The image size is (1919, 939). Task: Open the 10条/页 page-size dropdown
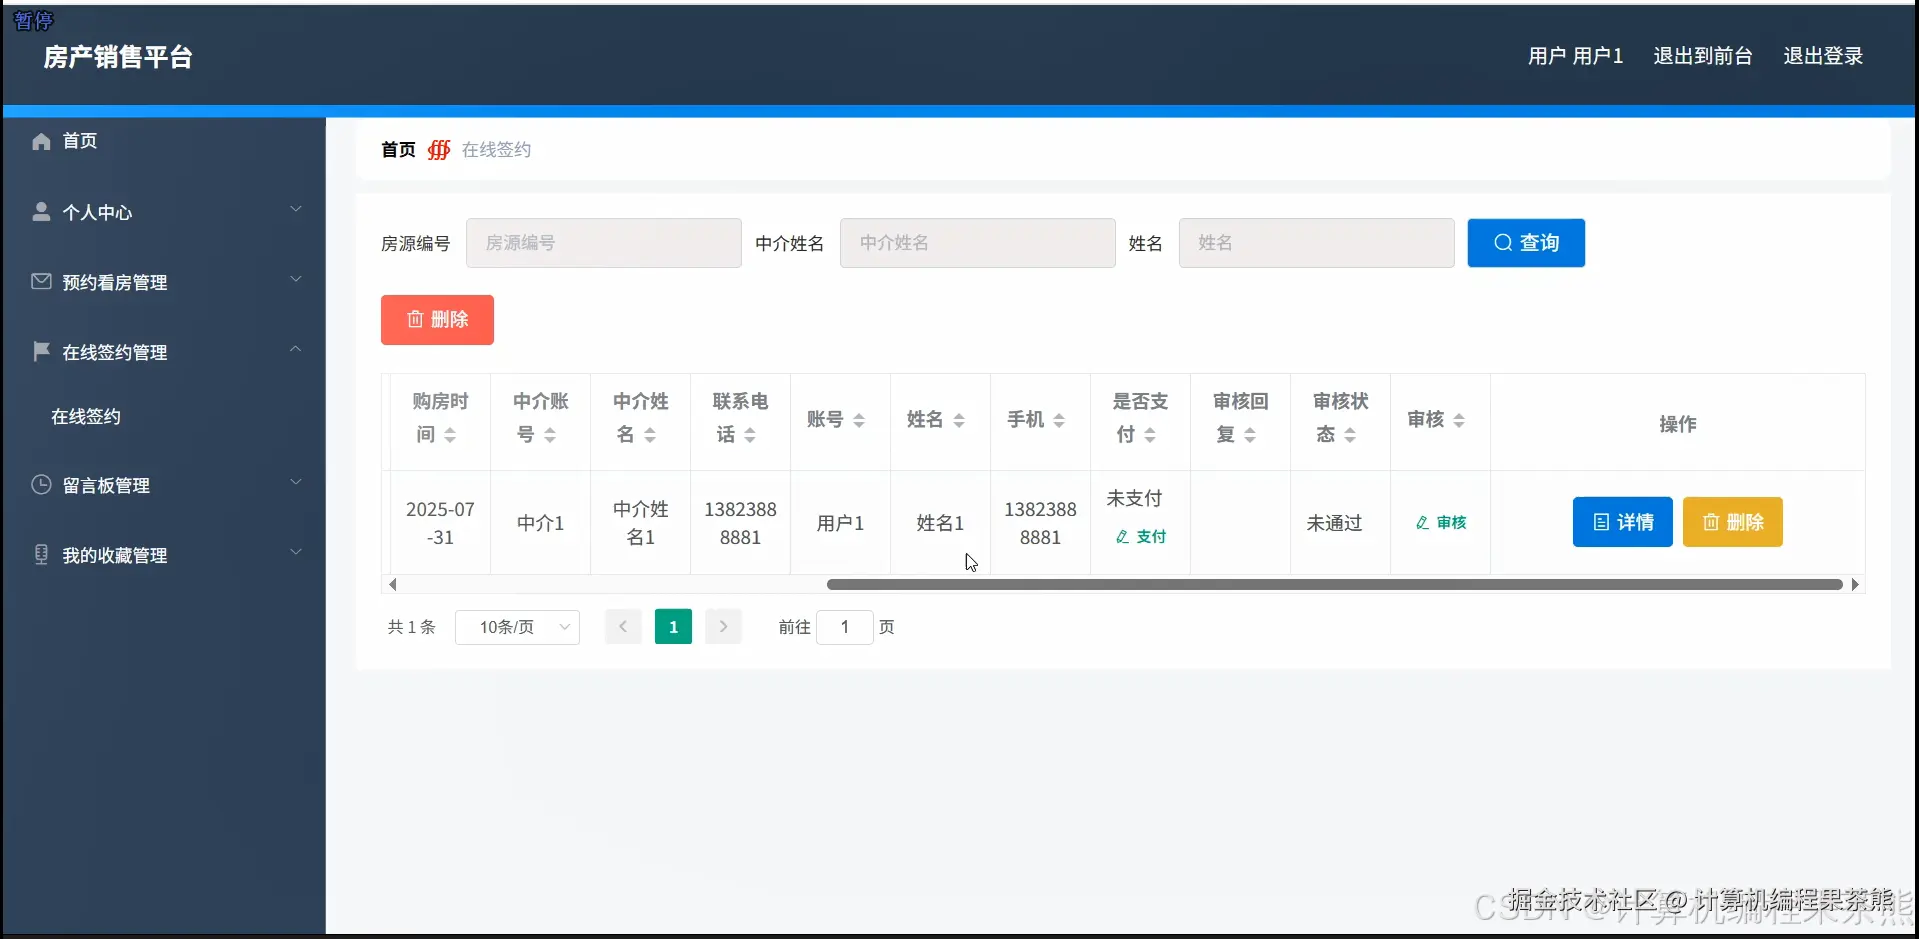point(517,626)
